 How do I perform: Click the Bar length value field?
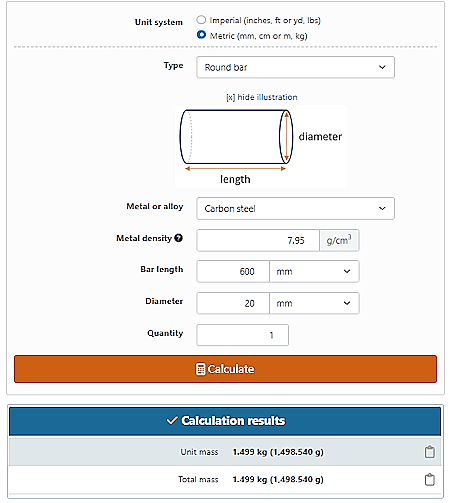[233, 271]
